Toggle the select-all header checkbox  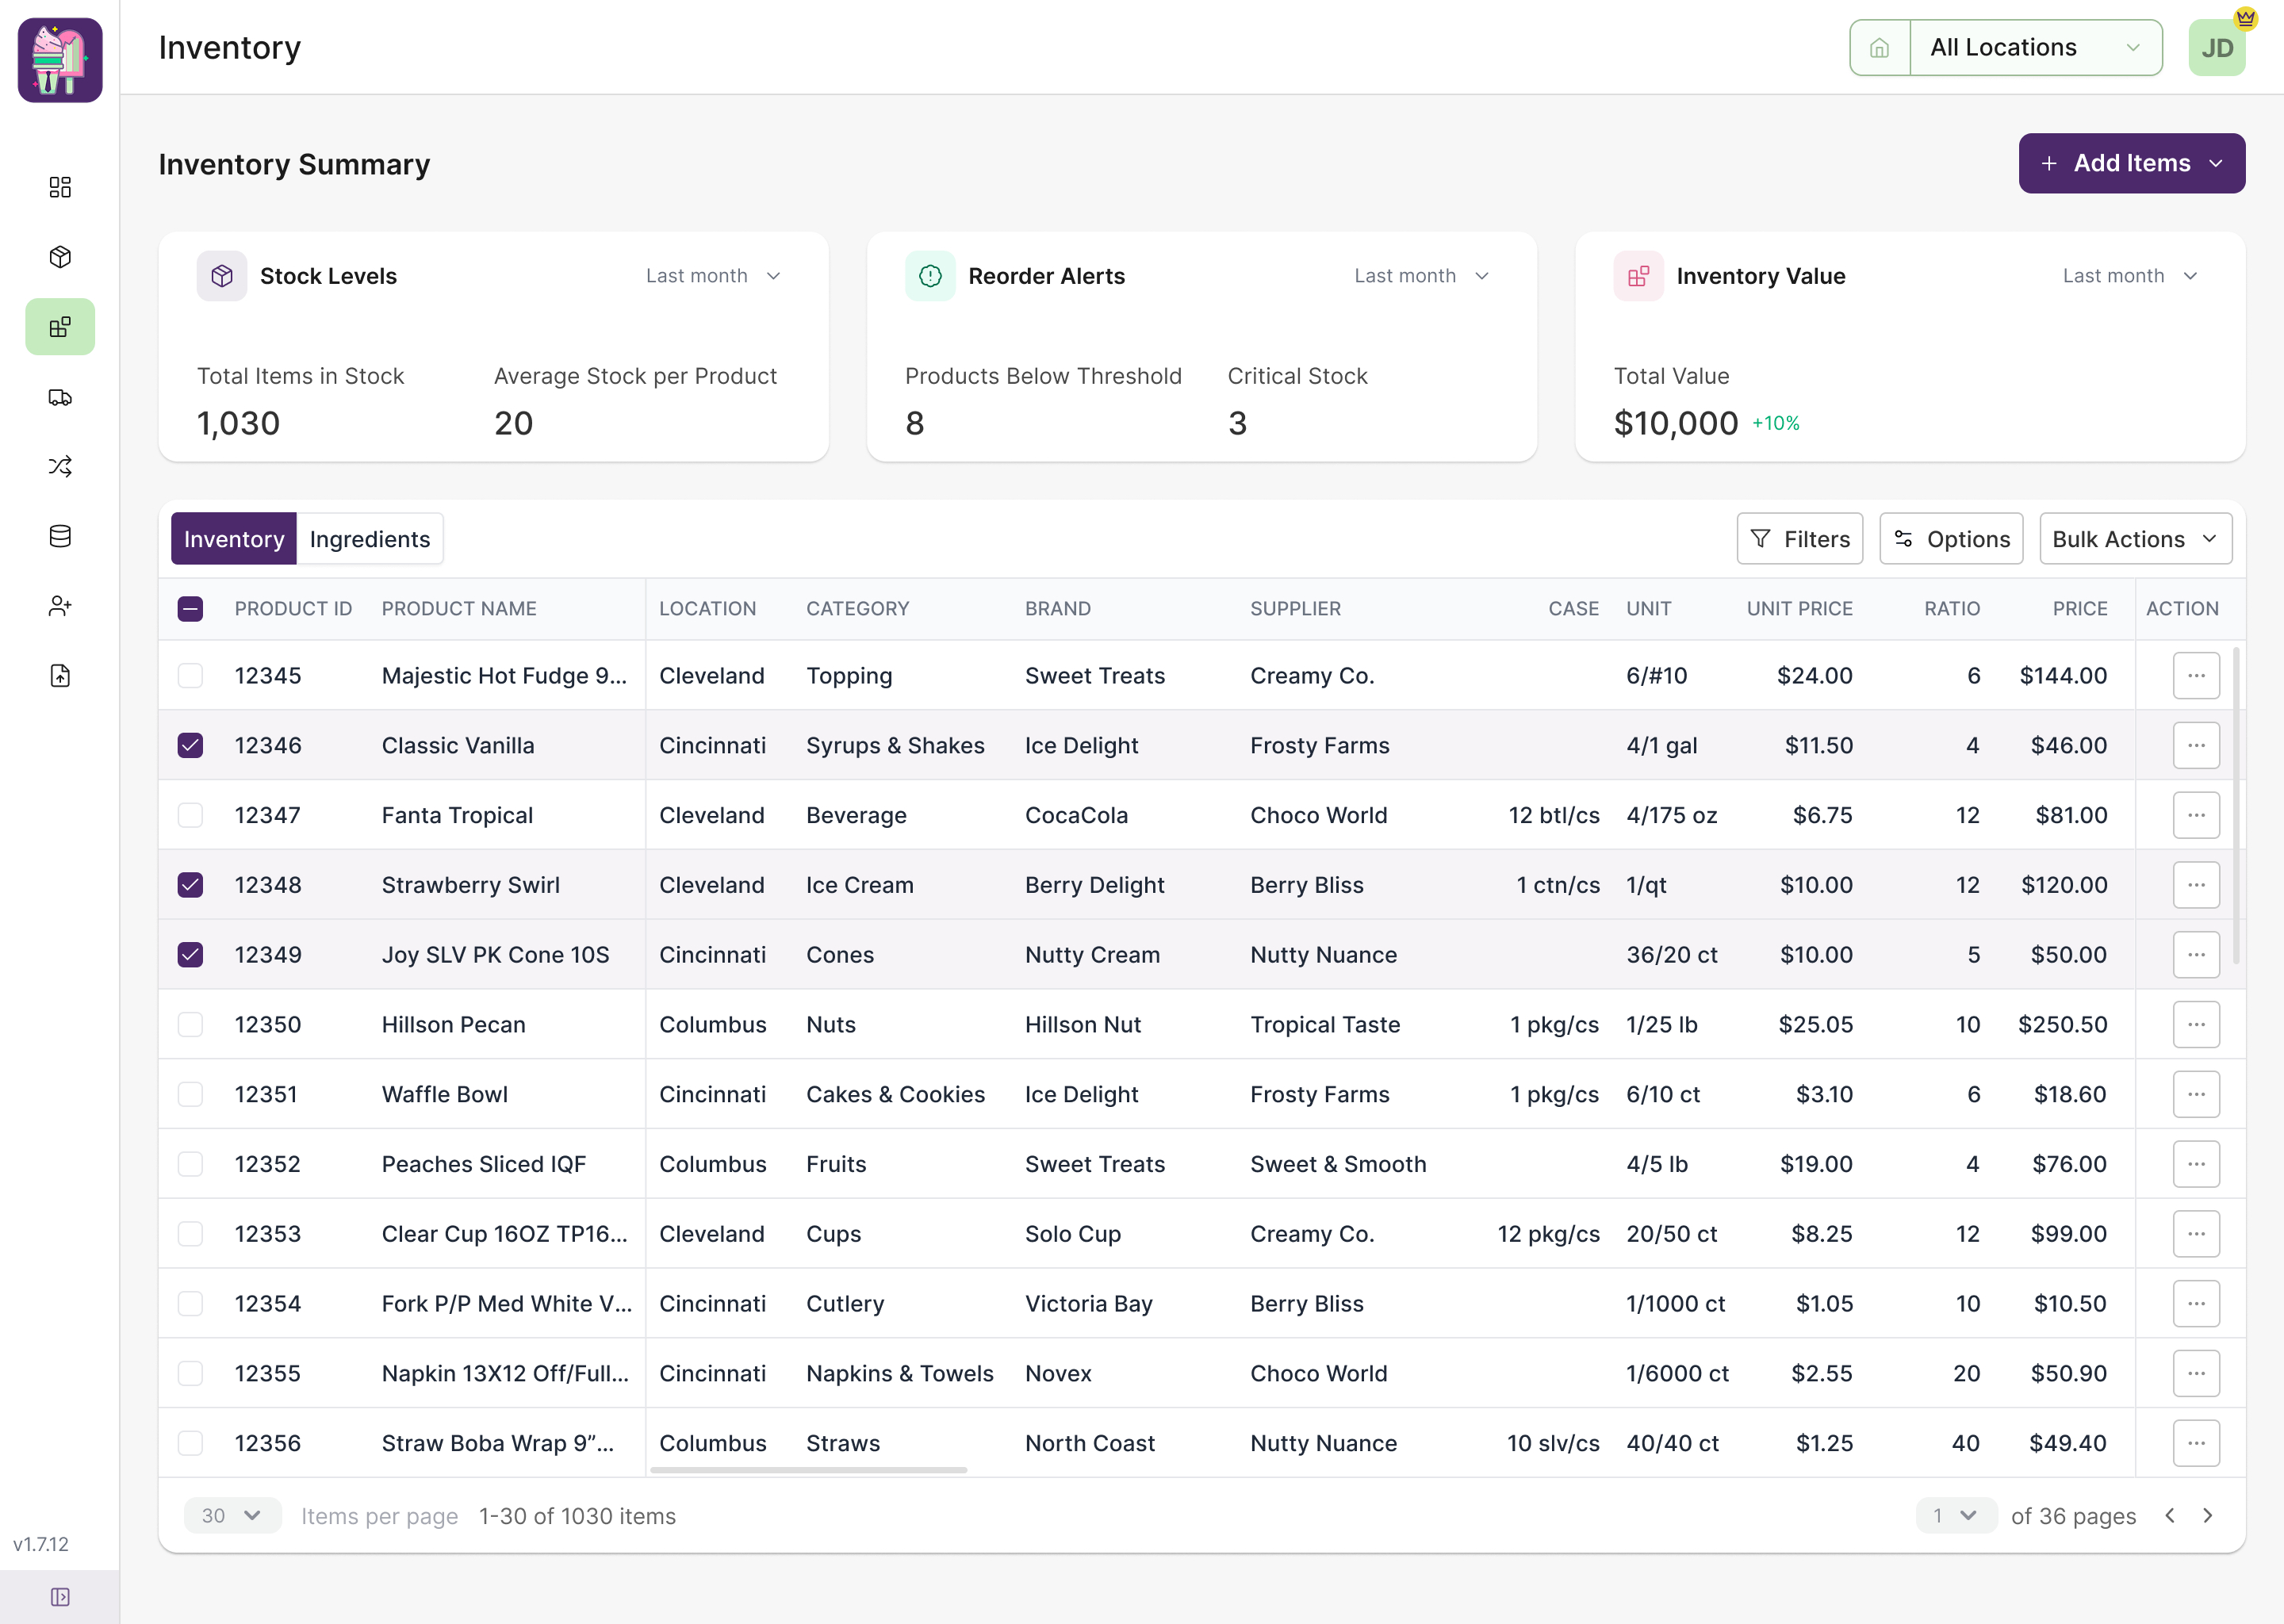[190, 609]
